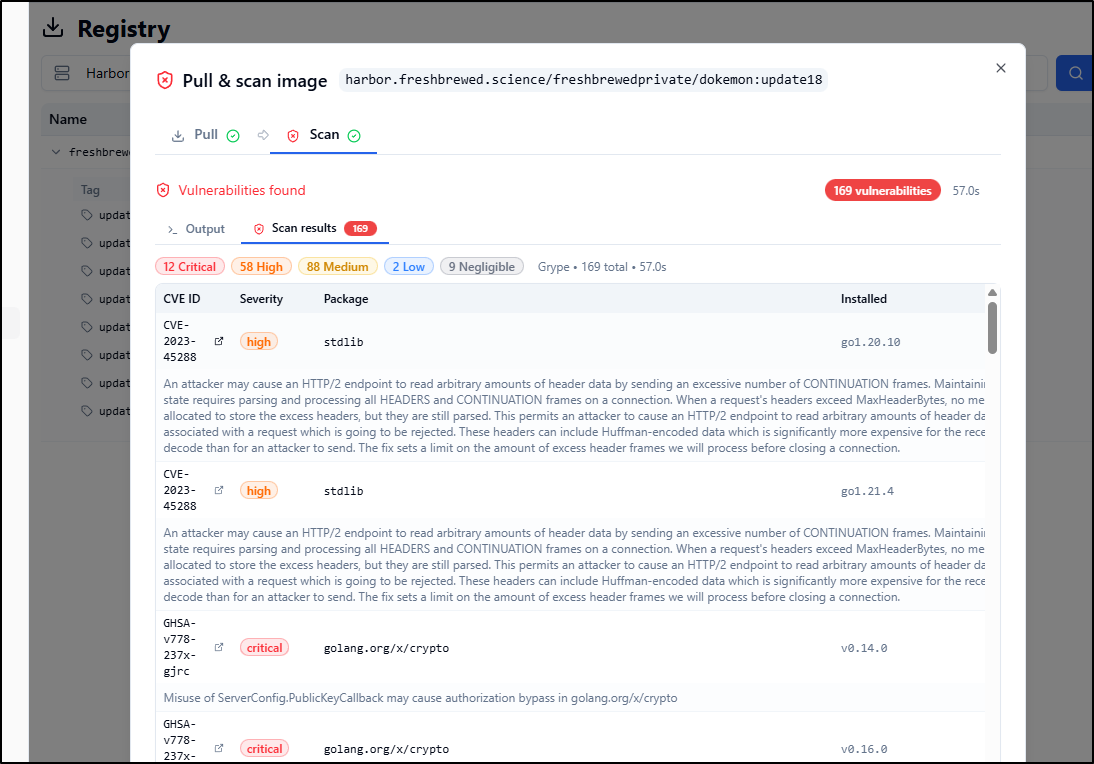Open external link for first CVE-2023-45288

(x=219, y=341)
